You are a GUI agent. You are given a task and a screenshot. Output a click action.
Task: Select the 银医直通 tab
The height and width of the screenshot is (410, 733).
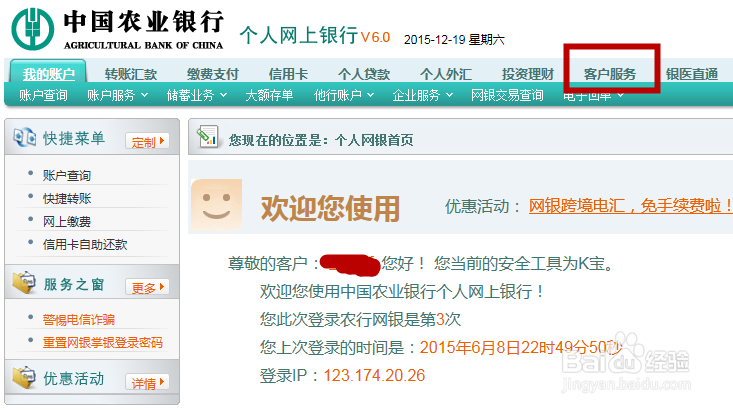click(692, 74)
